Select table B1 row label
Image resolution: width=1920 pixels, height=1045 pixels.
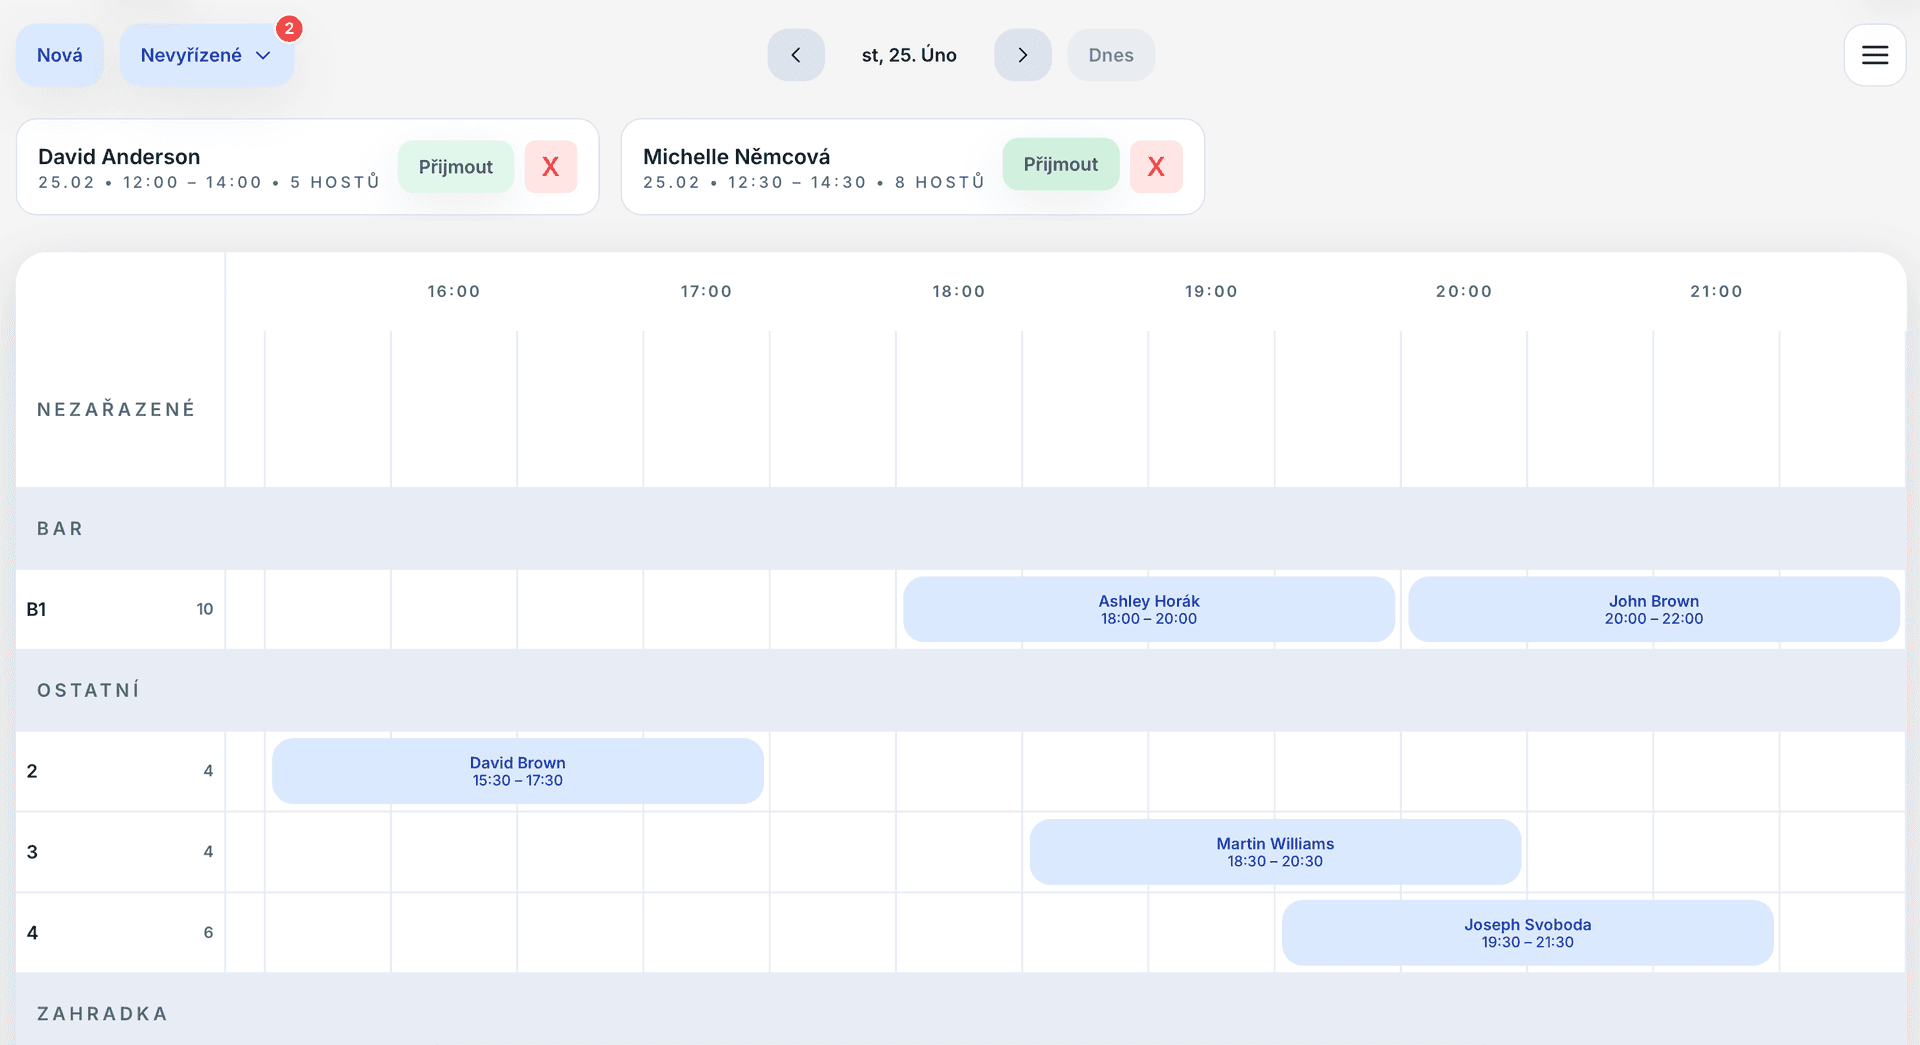(x=37, y=609)
